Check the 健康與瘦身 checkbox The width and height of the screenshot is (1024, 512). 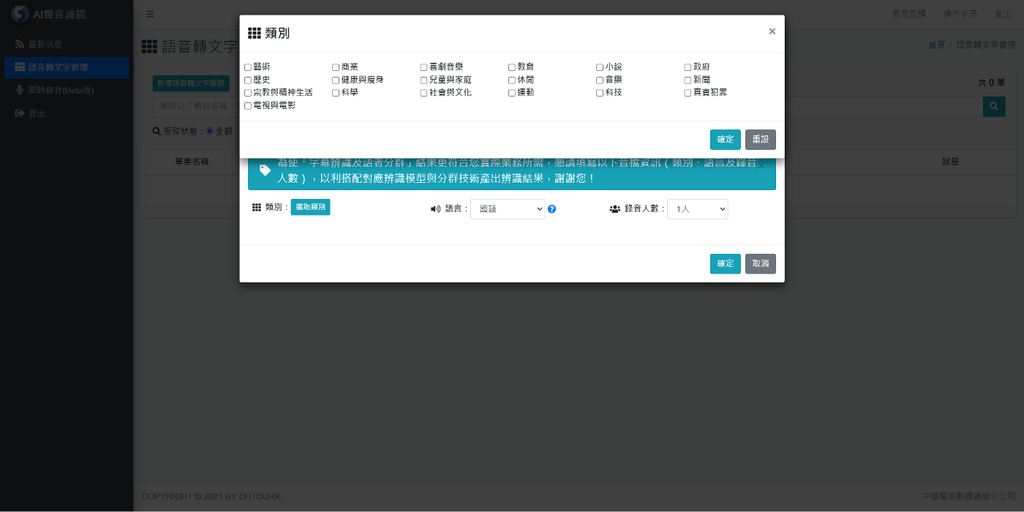pos(336,80)
